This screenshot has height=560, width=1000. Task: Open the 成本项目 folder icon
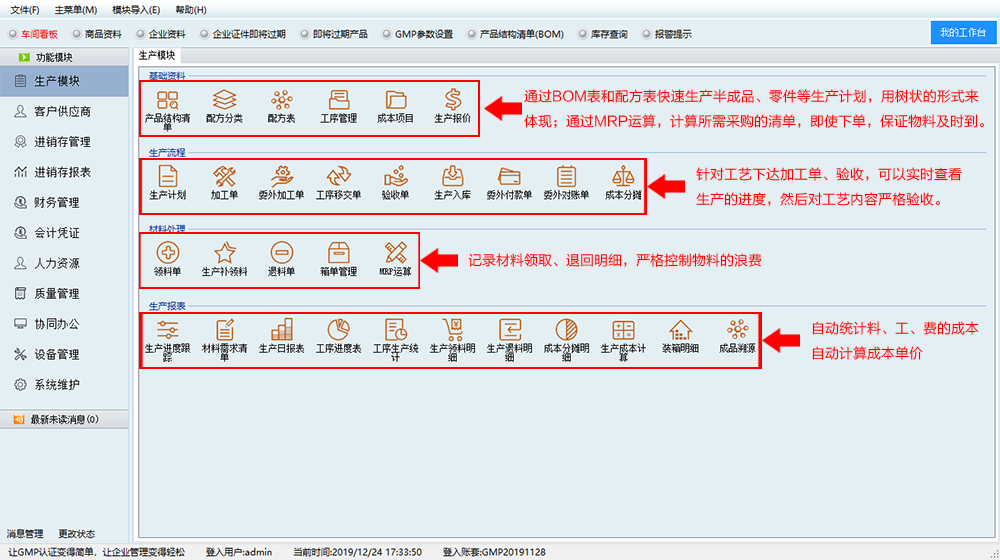tap(395, 100)
